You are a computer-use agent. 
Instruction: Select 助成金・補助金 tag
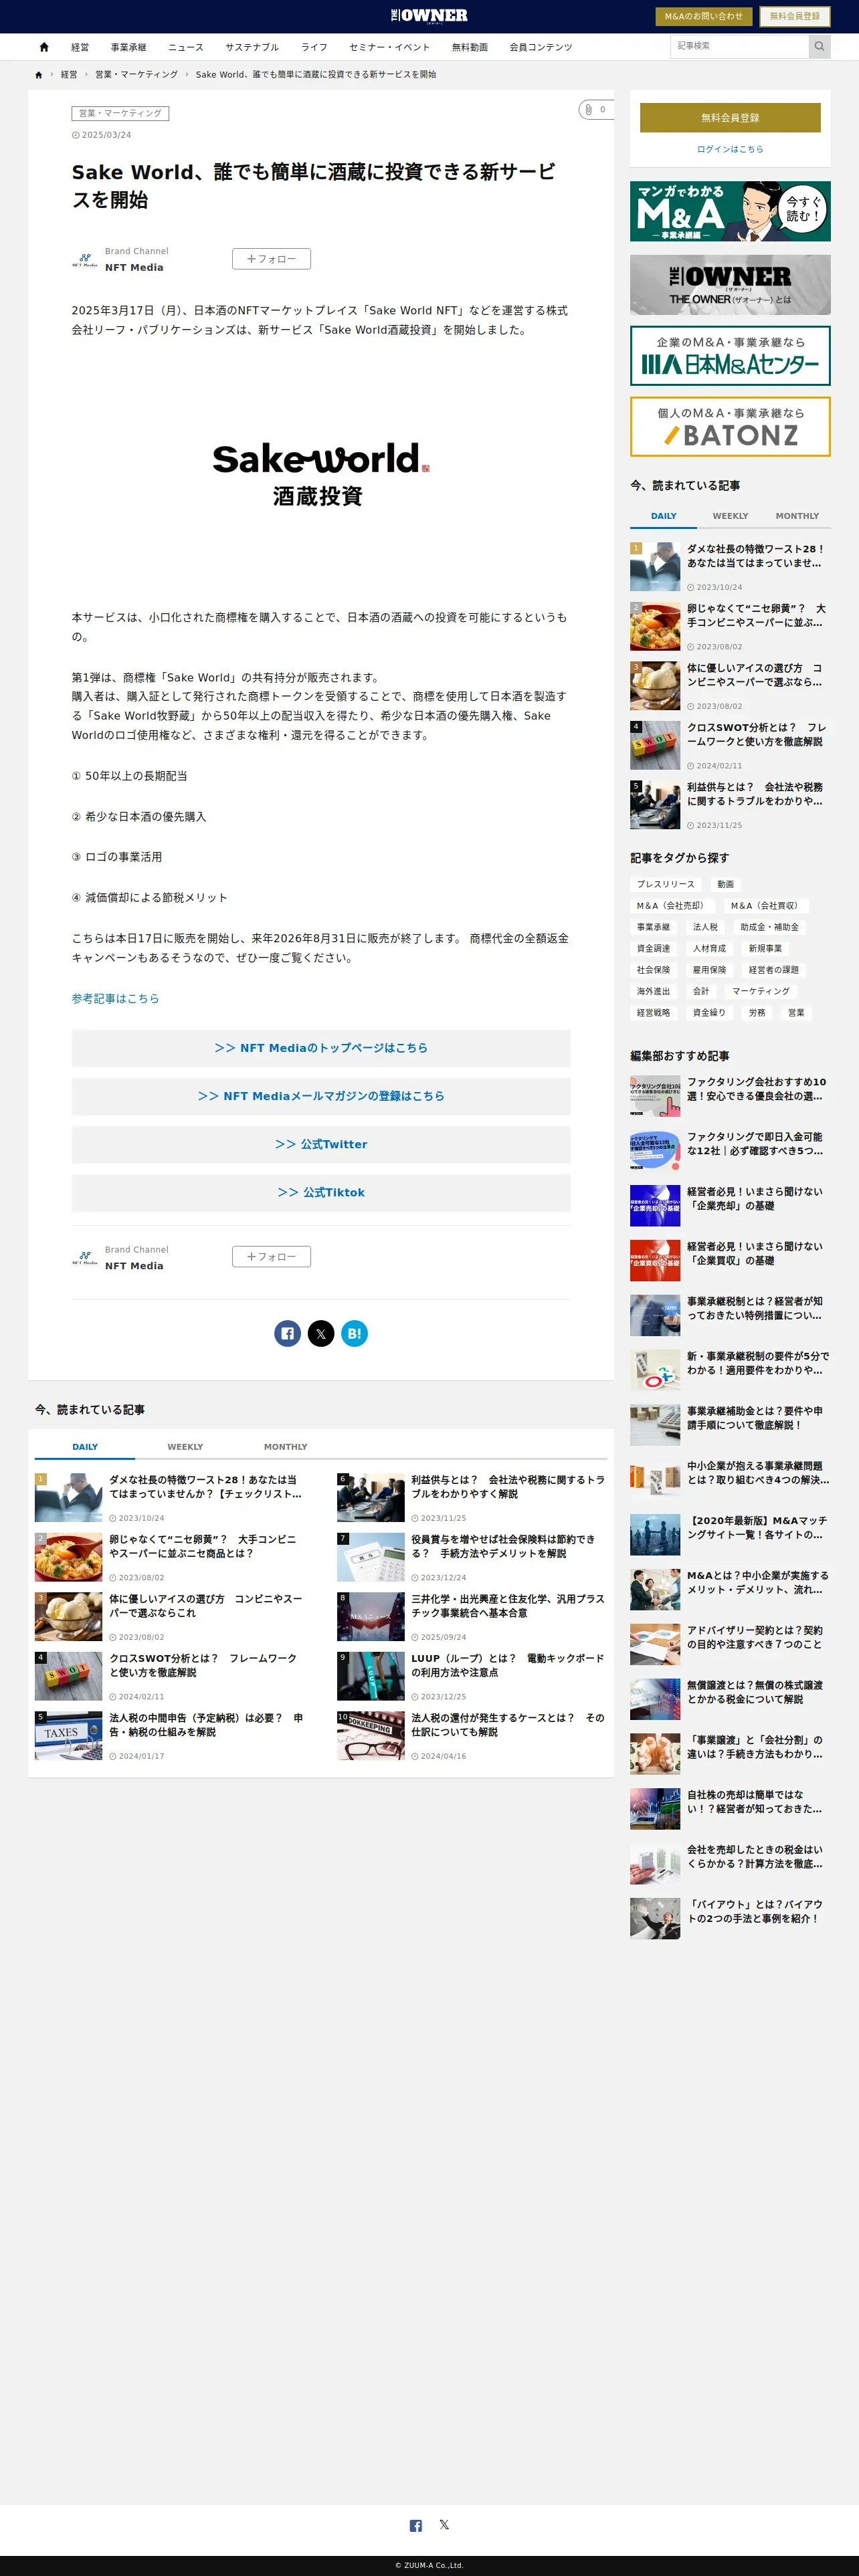pos(769,927)
